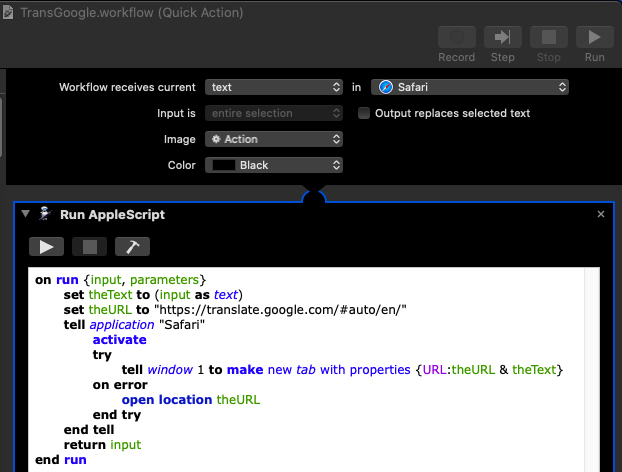Enable 'Output replaces selected text' checkbox
Viewport: 622px width, 472px height.
[364, 113]
